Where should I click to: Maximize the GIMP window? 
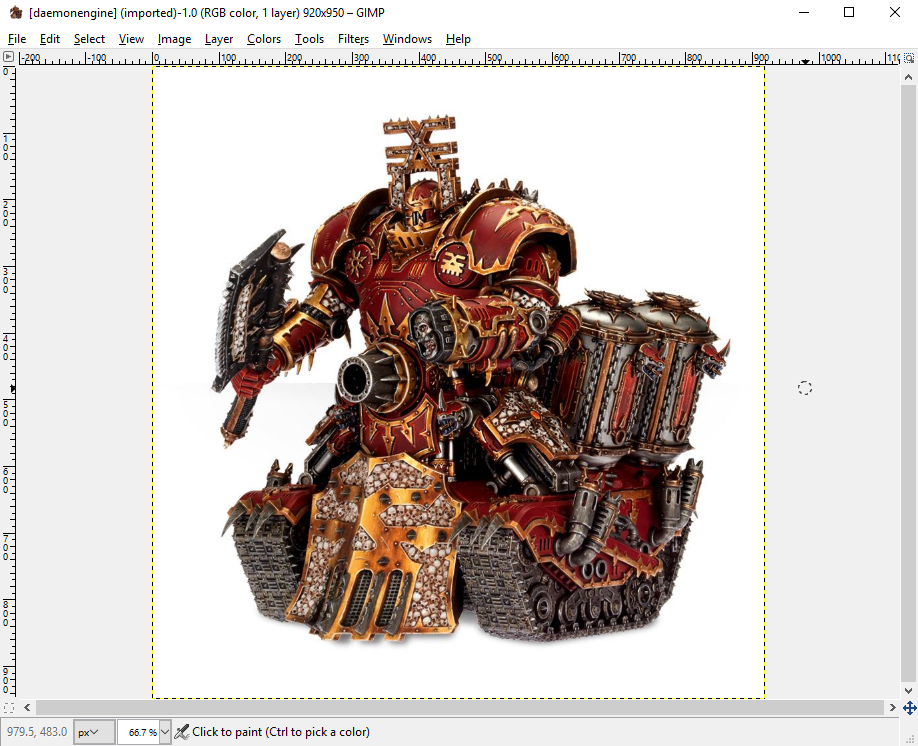click(x=849, y=13)
